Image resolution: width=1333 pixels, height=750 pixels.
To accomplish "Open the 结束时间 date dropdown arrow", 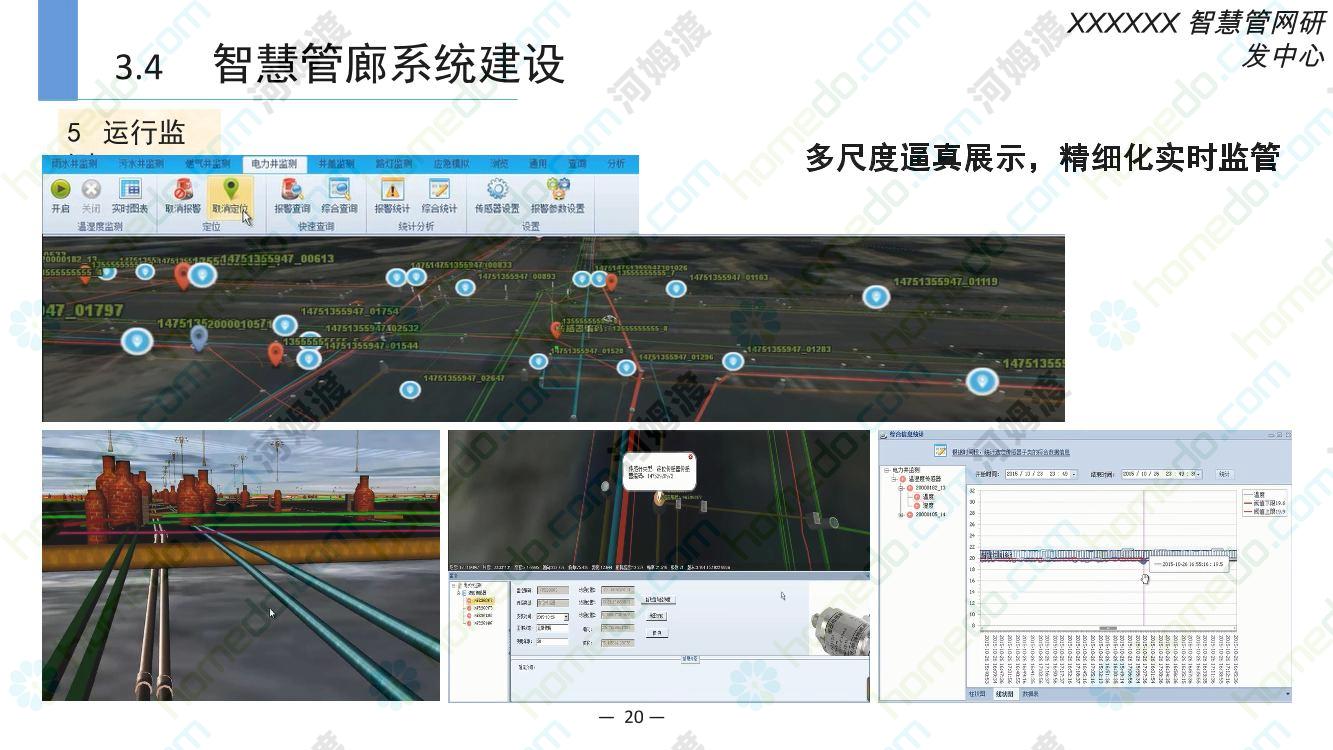I will click(1198, 474).
